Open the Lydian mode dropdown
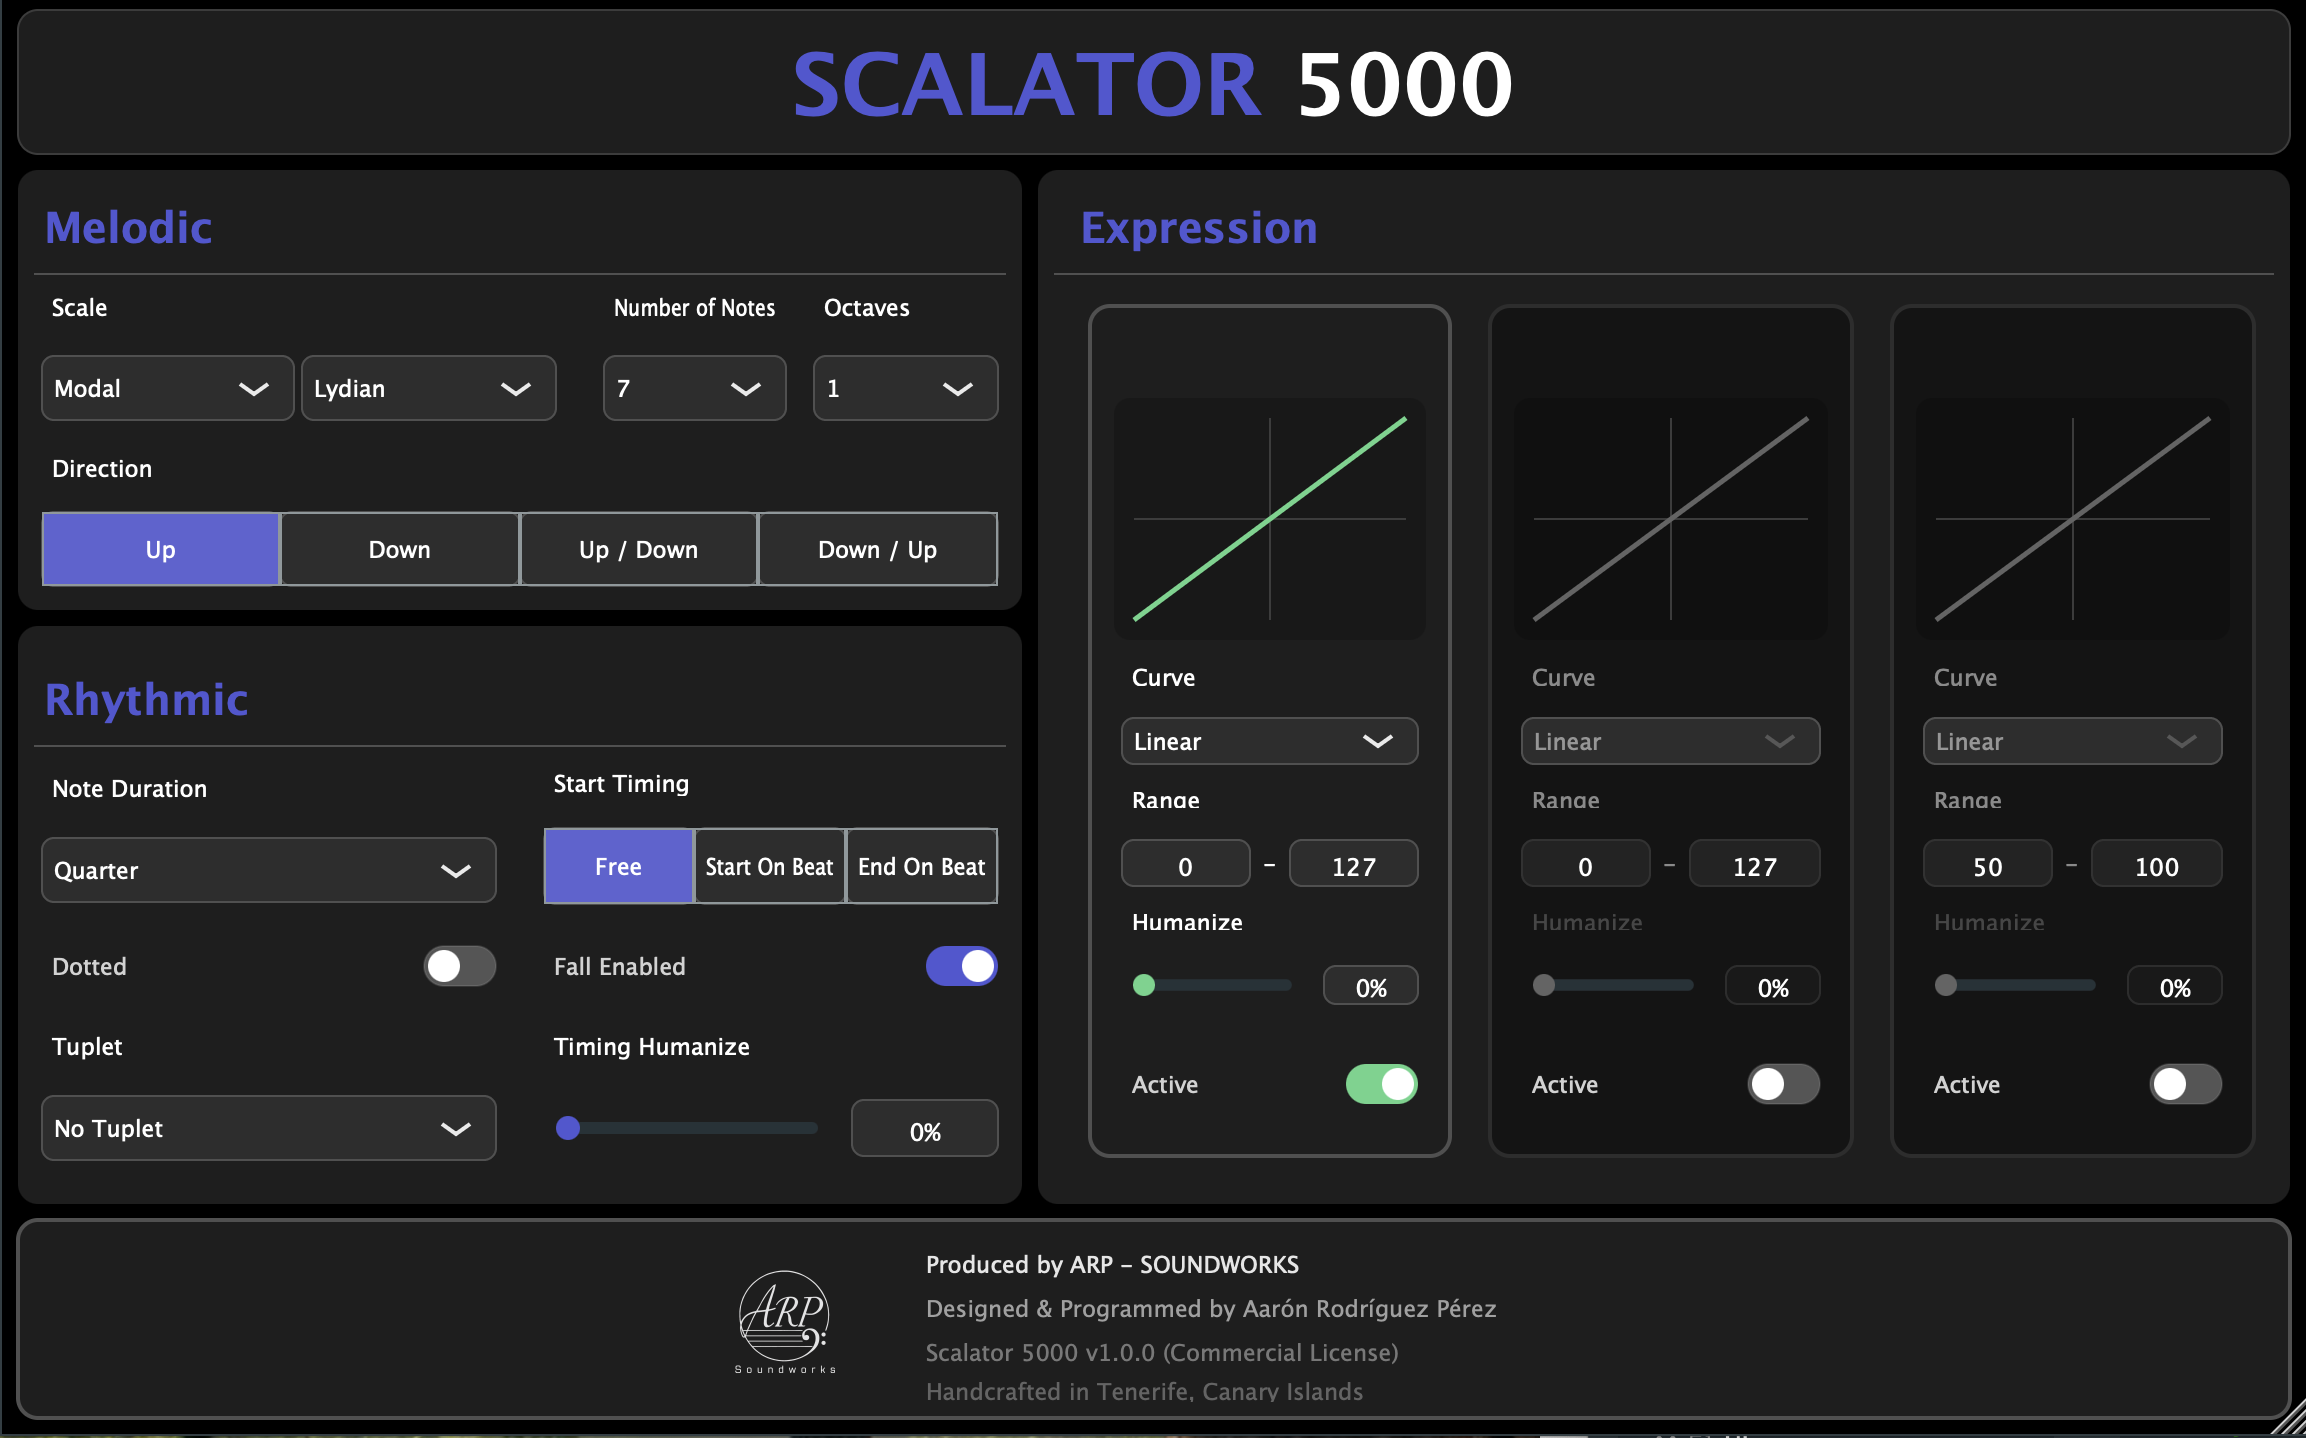 pos(428,388)
